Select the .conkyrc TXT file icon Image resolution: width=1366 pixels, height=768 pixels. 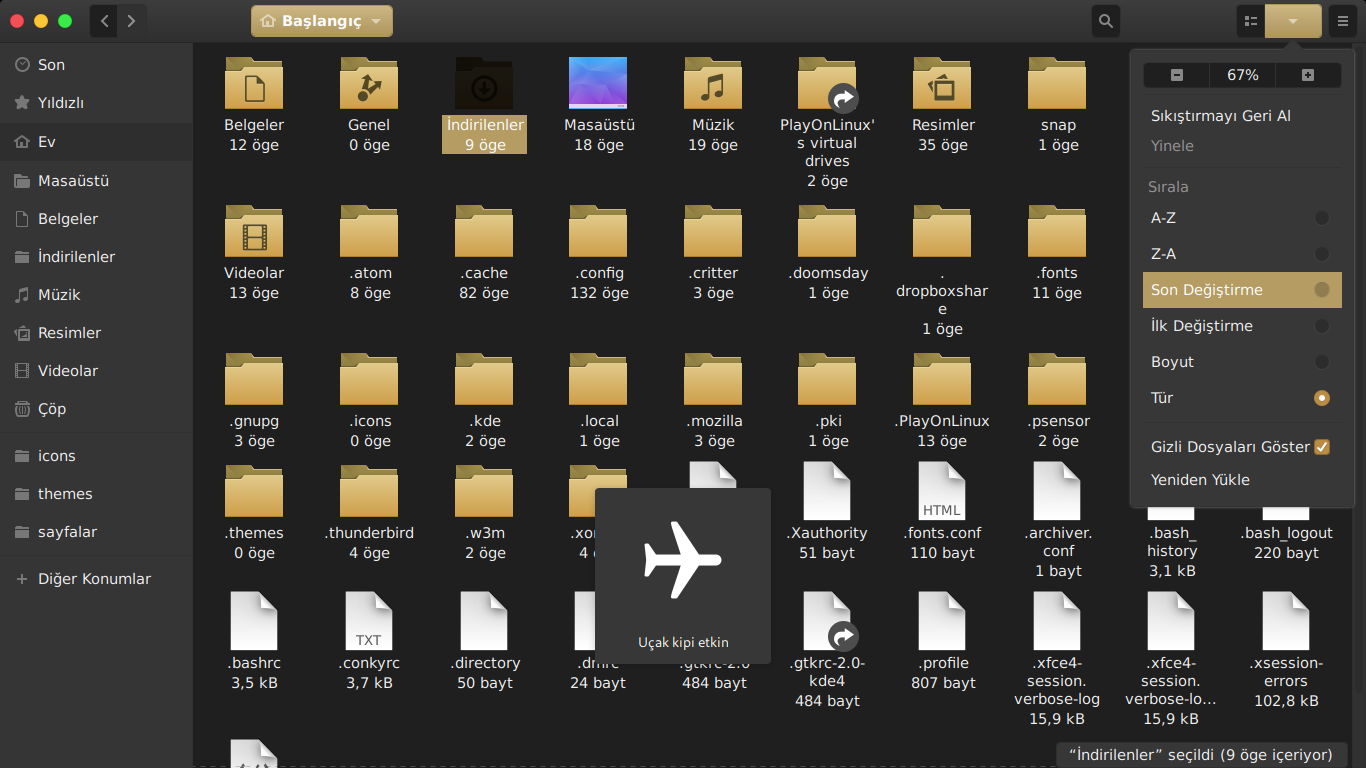(x=369, y=621)
